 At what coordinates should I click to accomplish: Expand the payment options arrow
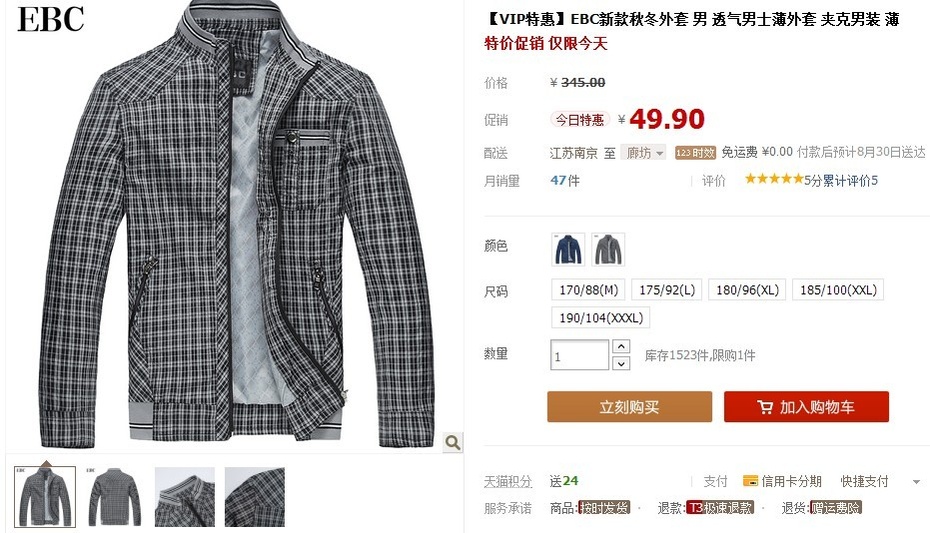(x=916, y=481)
